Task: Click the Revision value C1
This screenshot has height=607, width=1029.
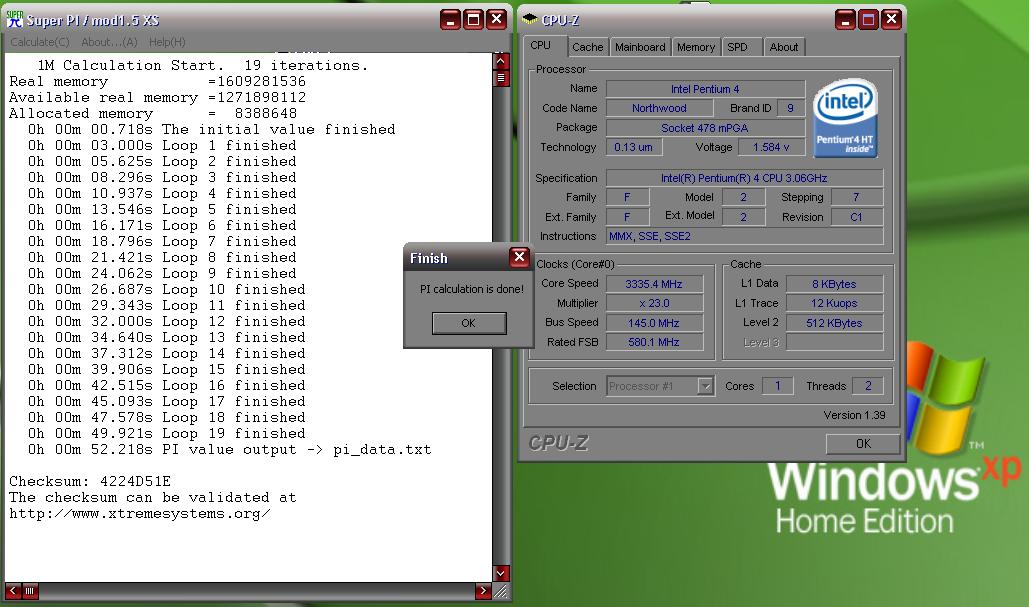Action: click(856, 217)
